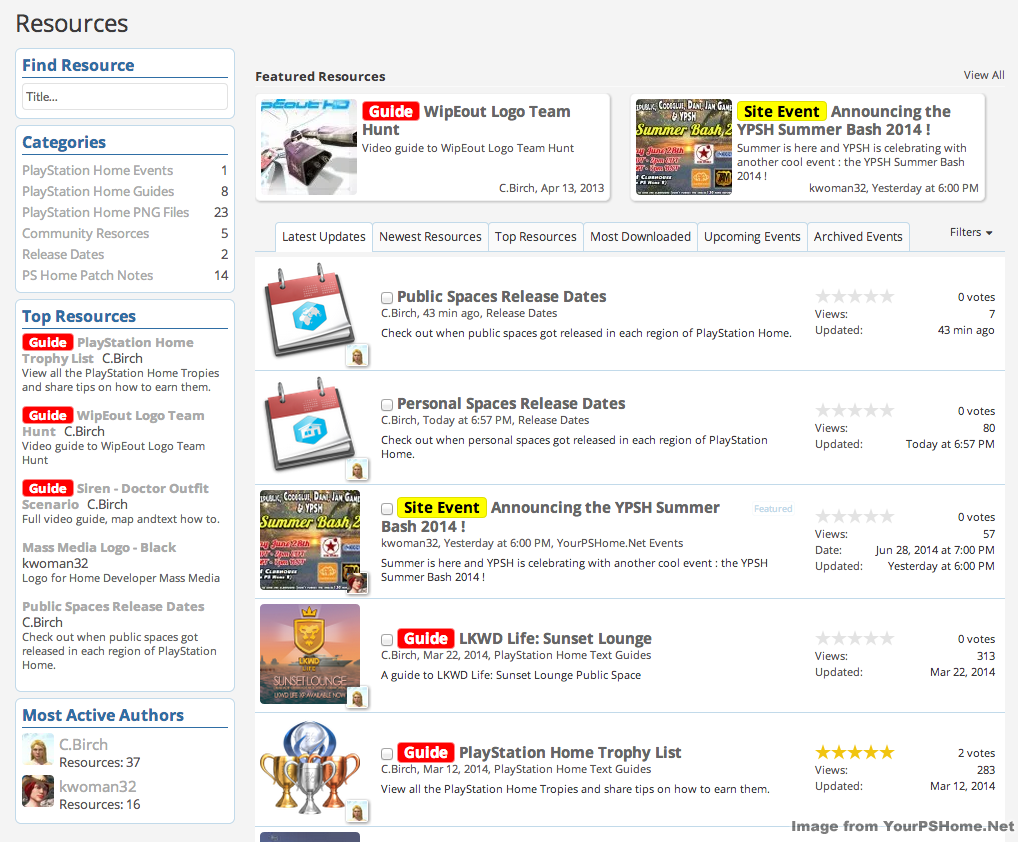The height and width of the screenshot is (842, 1018).
Task: Open the PlayStation Home Events category
Action: [97, 171]
